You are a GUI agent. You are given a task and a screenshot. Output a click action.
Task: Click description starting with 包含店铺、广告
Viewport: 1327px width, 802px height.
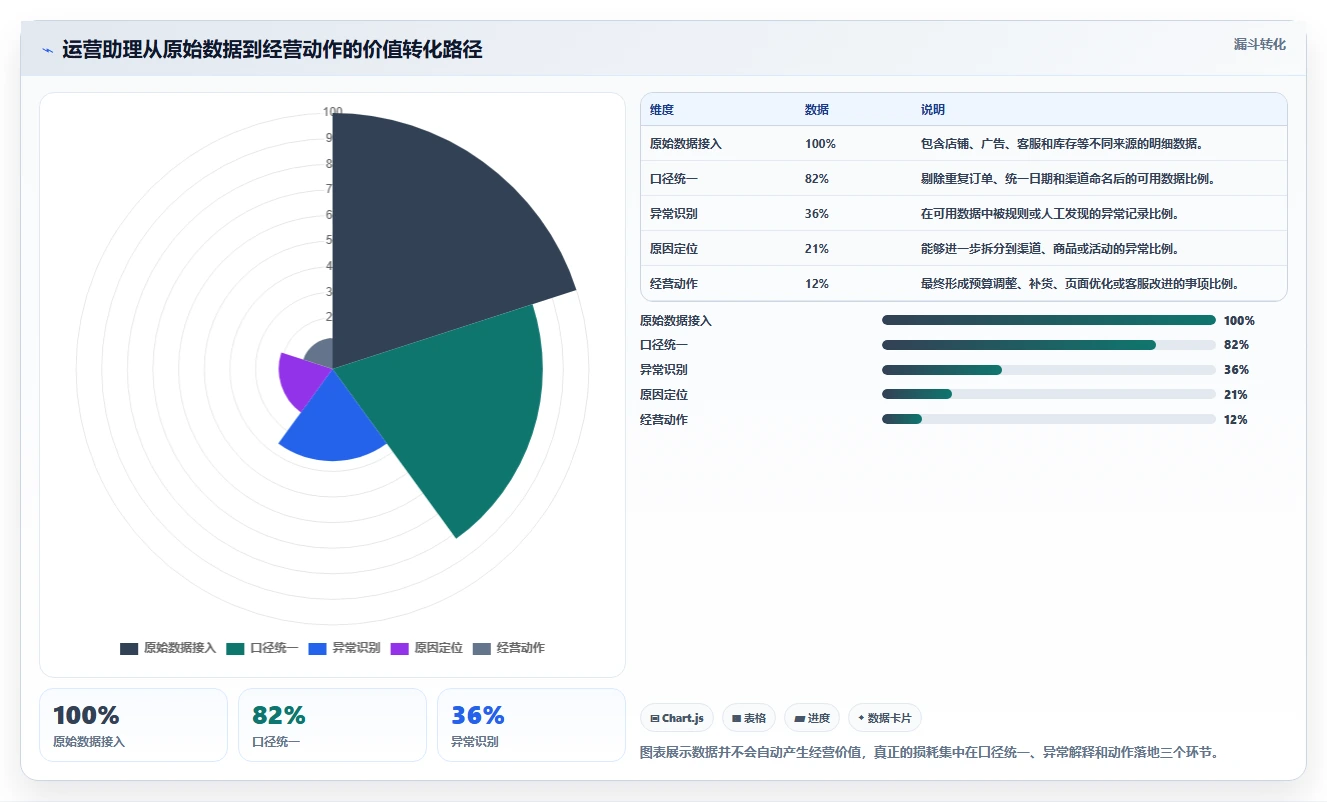[1061, 144]
